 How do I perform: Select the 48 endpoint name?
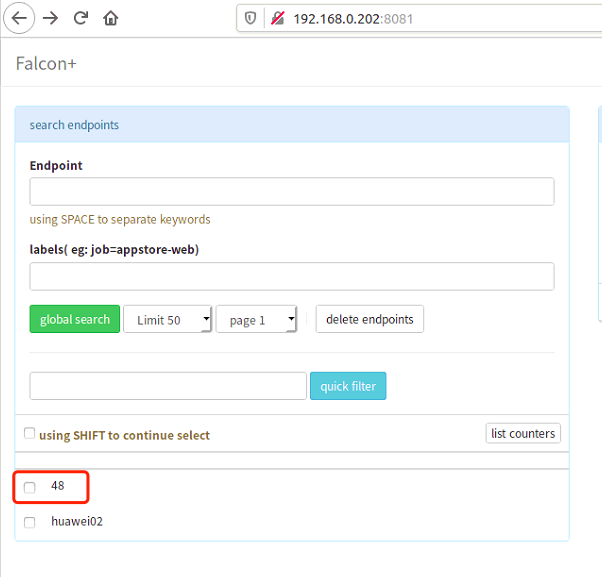tap(58, 486)
